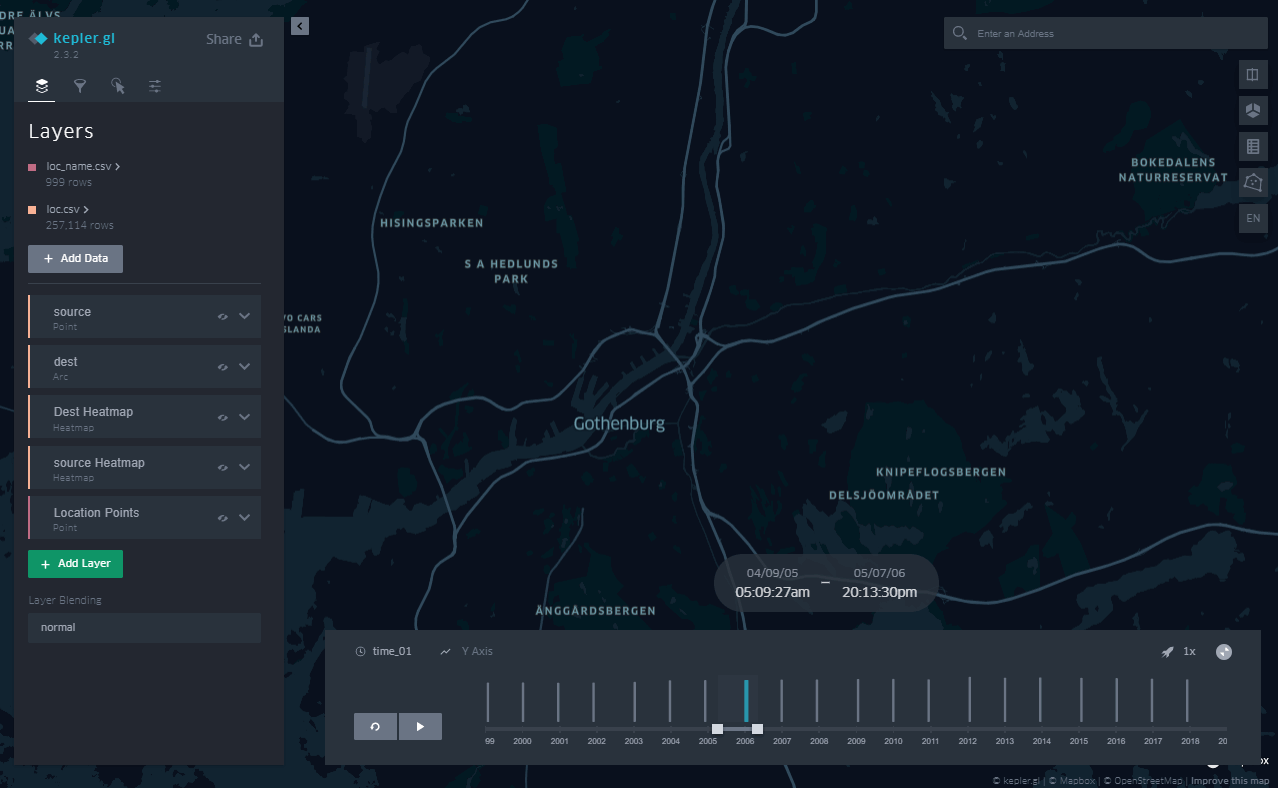Image resolution: width=1278 pixels, height=788 pixels.
Task: Expand the source layer settings
Action: 244,316
